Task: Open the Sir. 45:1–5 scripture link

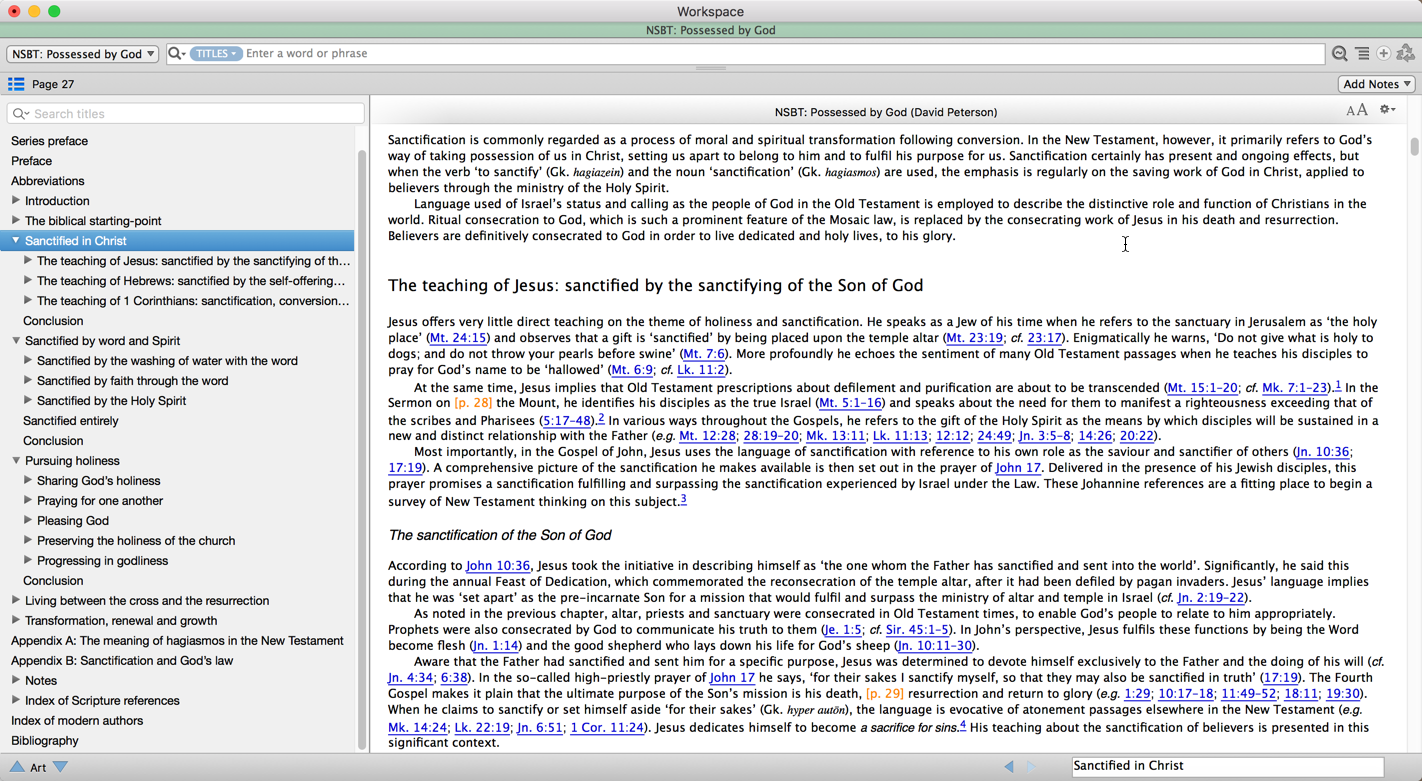Action: click(915, 630)
